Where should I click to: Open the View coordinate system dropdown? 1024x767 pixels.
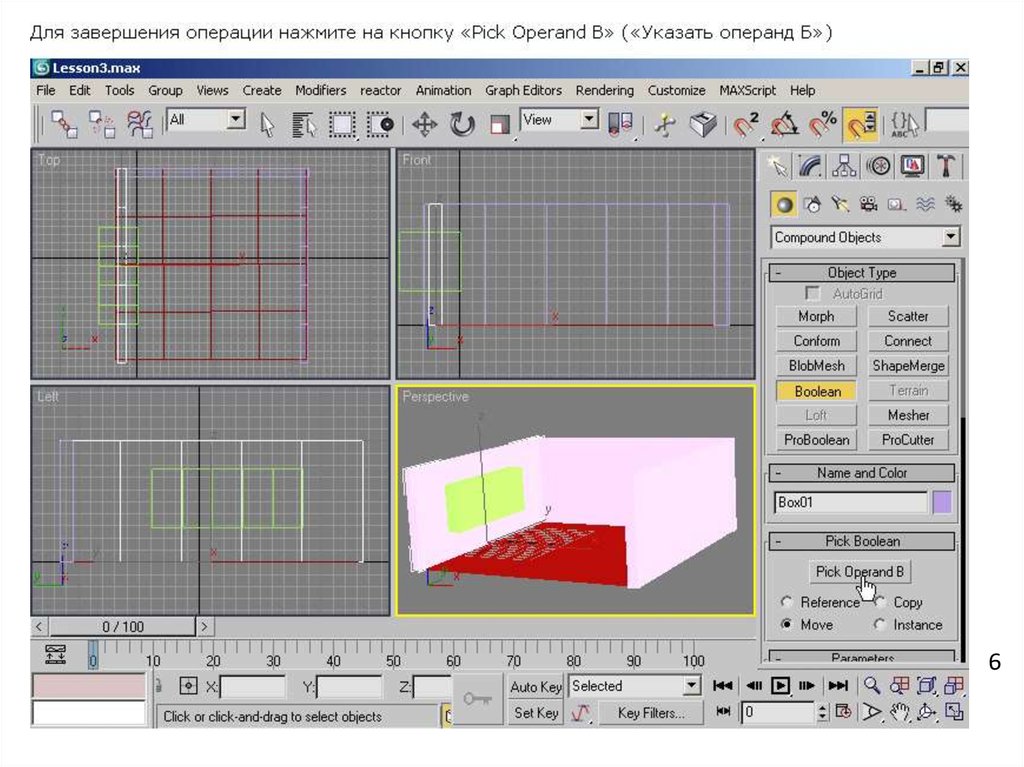coord(589,121)
